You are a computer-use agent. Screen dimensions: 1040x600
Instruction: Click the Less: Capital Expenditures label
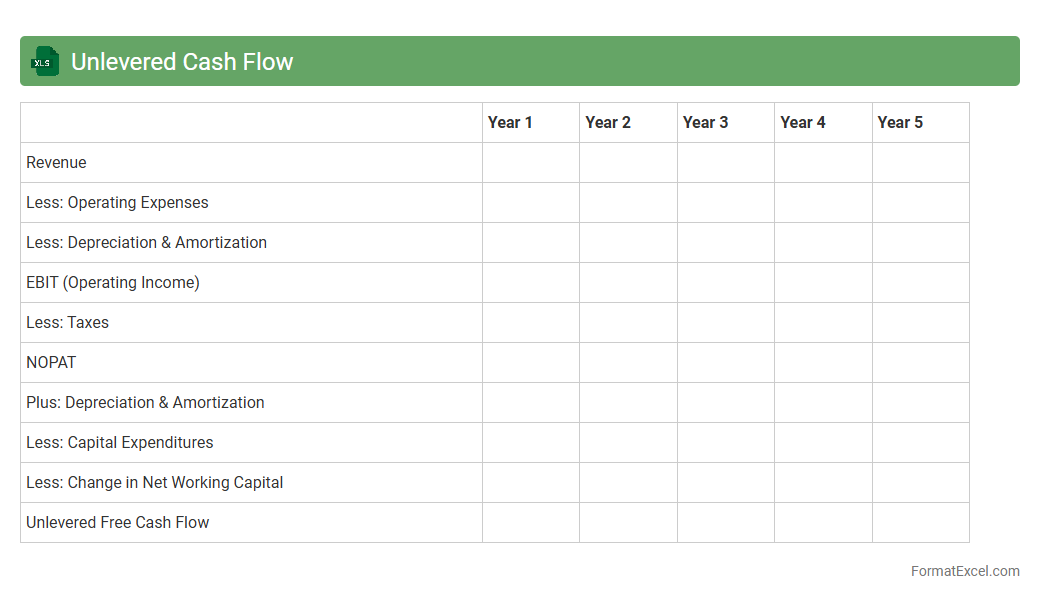point(119,443)
